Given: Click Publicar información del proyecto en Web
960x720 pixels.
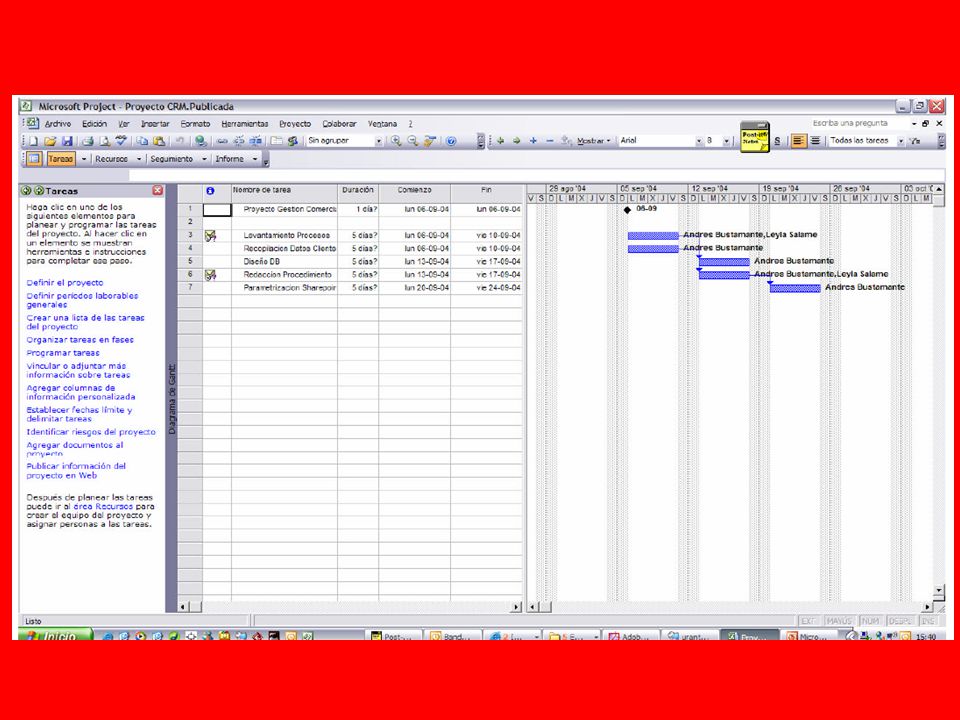Looking at the screenshot, I should coord(76,471).
